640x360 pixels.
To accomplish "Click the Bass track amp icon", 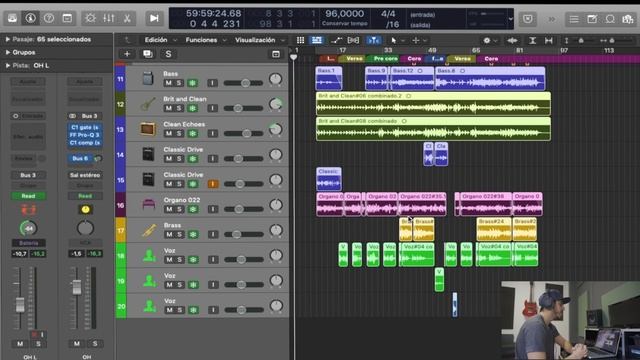I will [x=148, y=78].
